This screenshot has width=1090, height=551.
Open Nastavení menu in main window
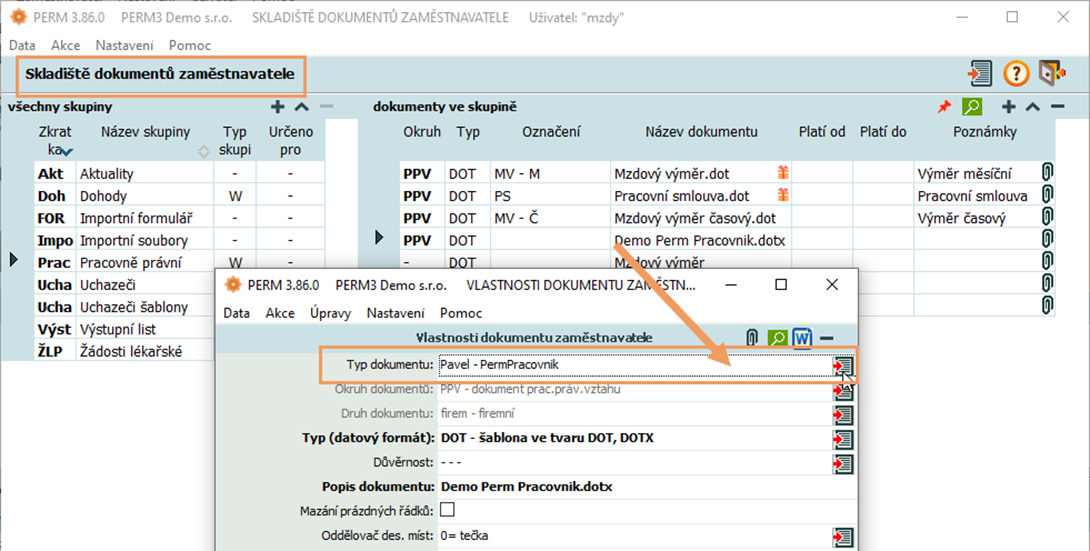124,45
